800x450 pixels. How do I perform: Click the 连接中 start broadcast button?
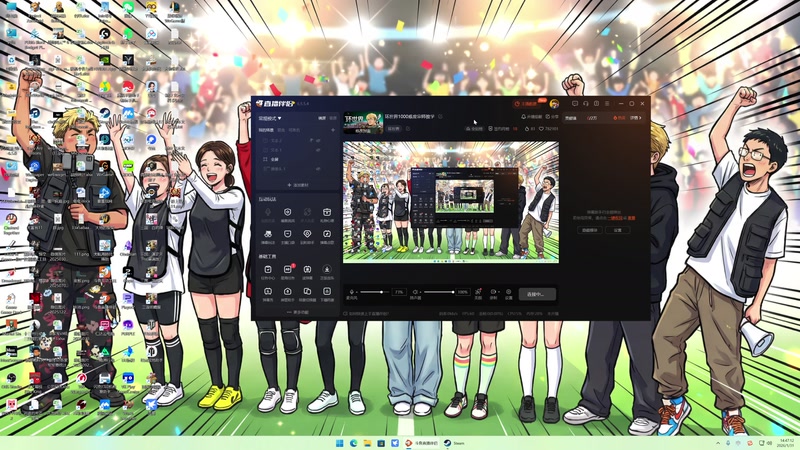pyautogui.click(x=537, y=294)
